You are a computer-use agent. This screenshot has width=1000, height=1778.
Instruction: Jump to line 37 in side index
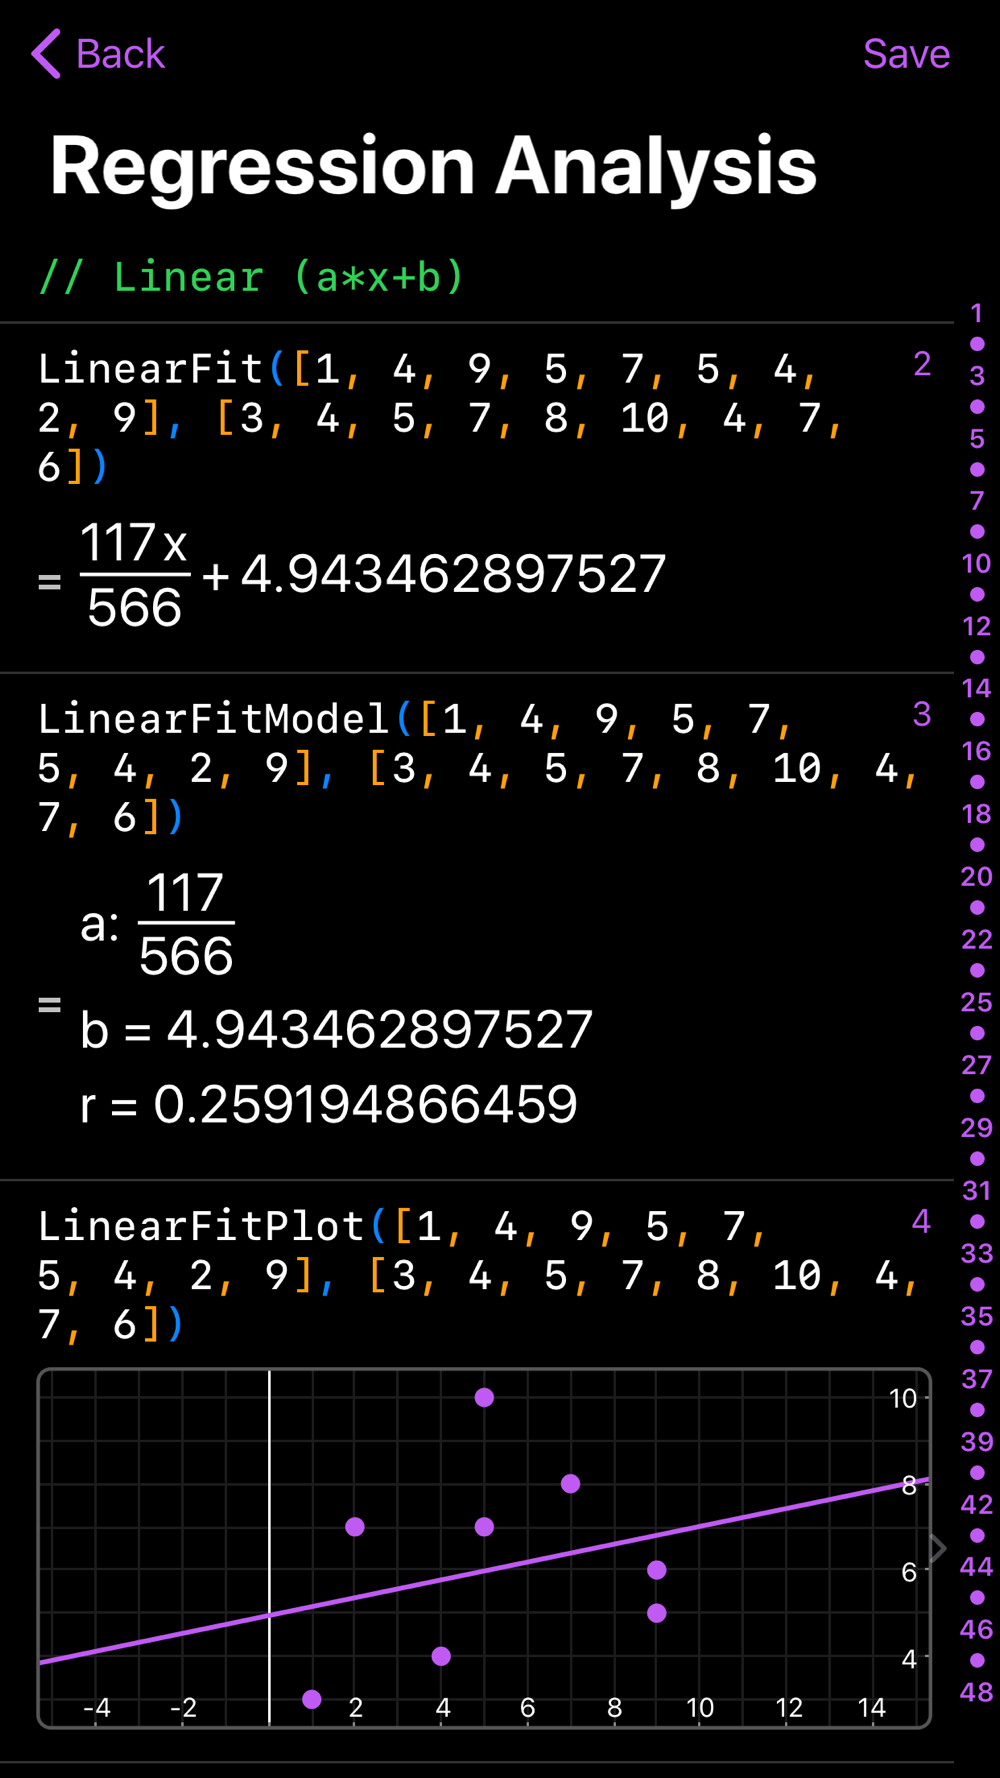pos(977,1380)
